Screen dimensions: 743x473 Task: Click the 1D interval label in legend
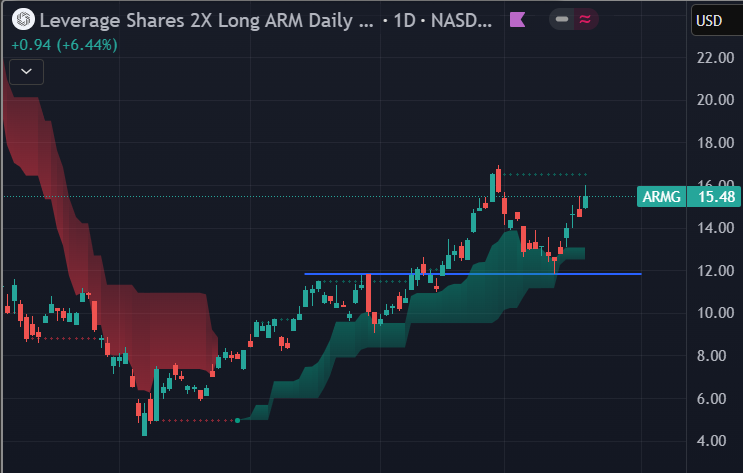click(404, 20)
